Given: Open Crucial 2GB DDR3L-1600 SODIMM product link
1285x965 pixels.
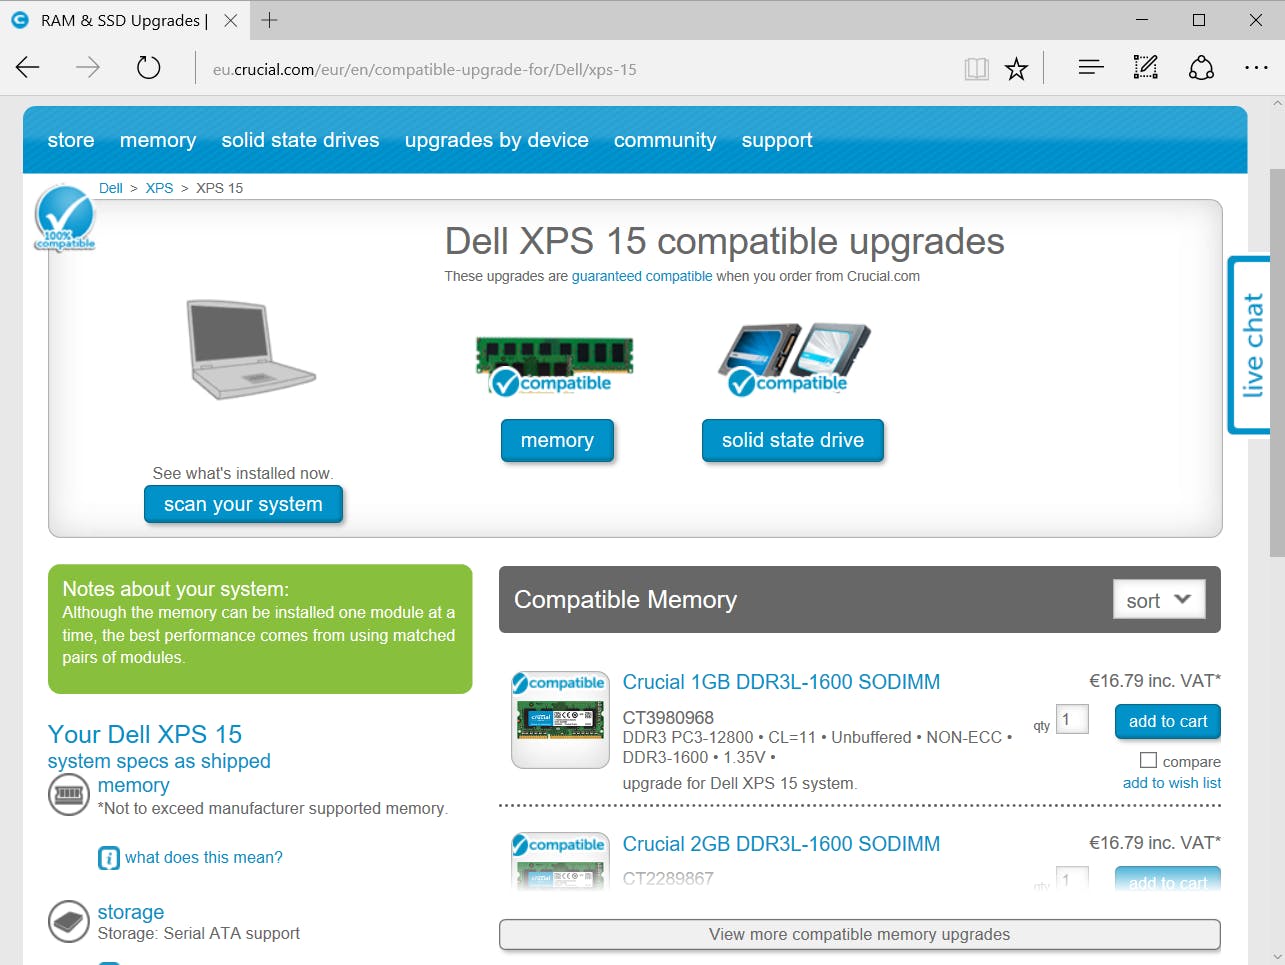Looking at the screenshot, I should click(781, 844).
